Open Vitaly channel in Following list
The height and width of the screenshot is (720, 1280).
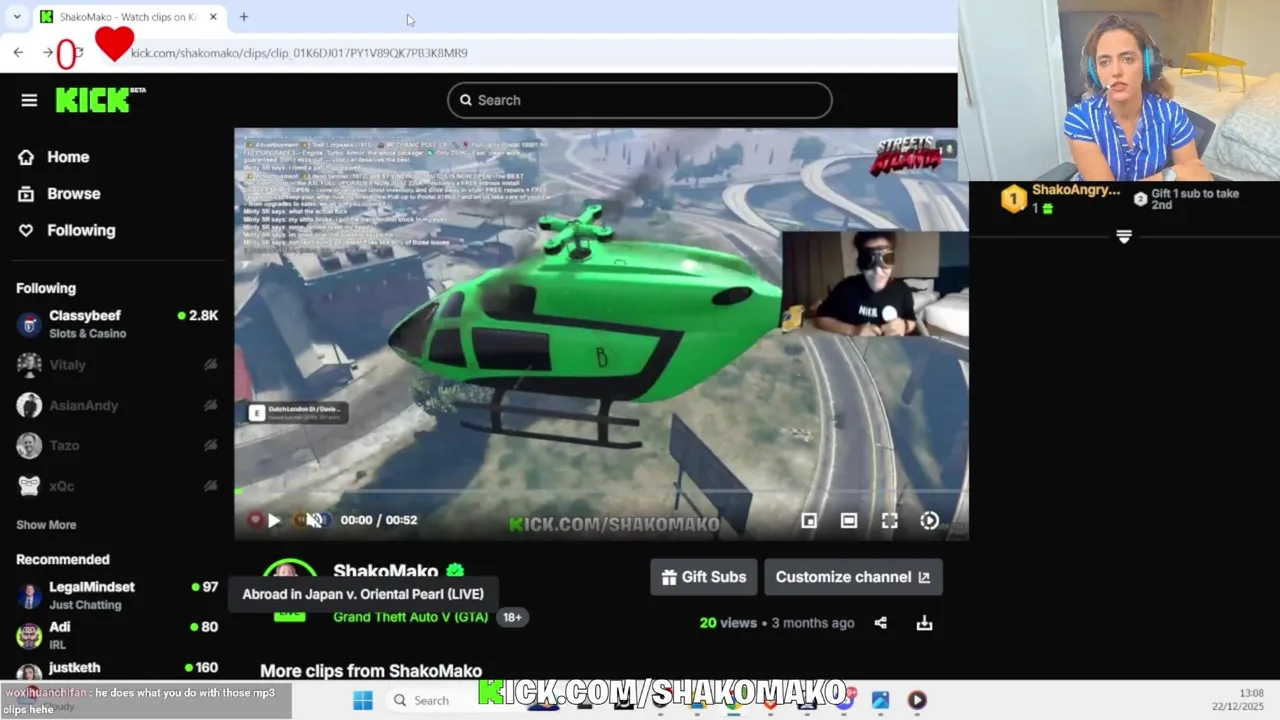117,365
